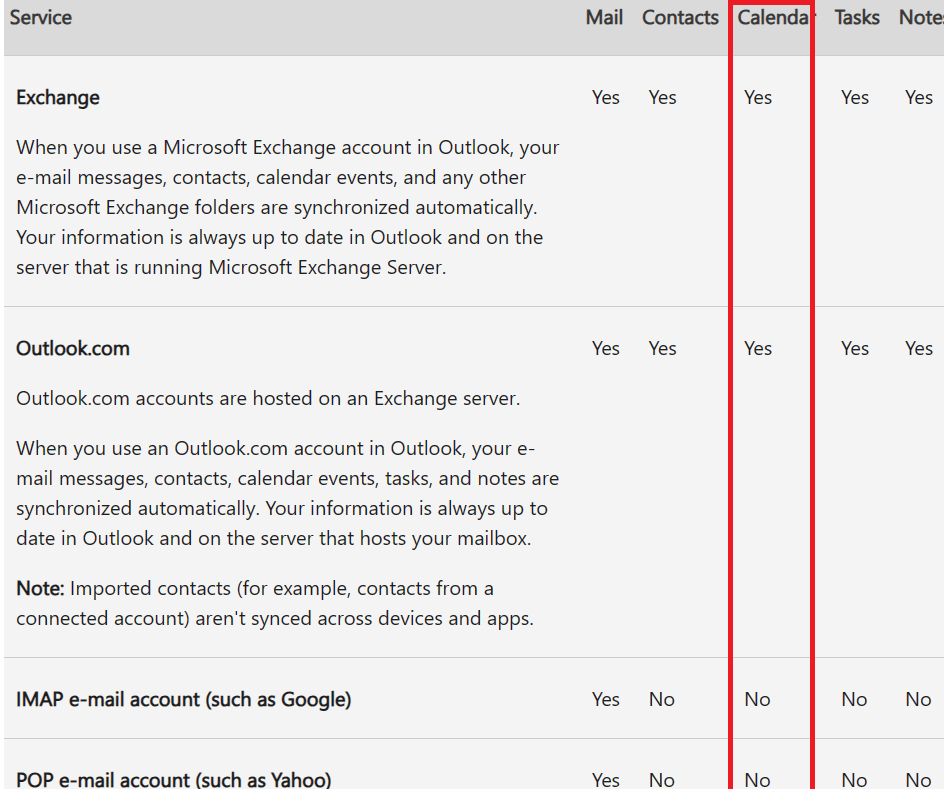This screenshot has height=789, width=944.
Task: Click the Contacts column header
Action: pos(680,17)
